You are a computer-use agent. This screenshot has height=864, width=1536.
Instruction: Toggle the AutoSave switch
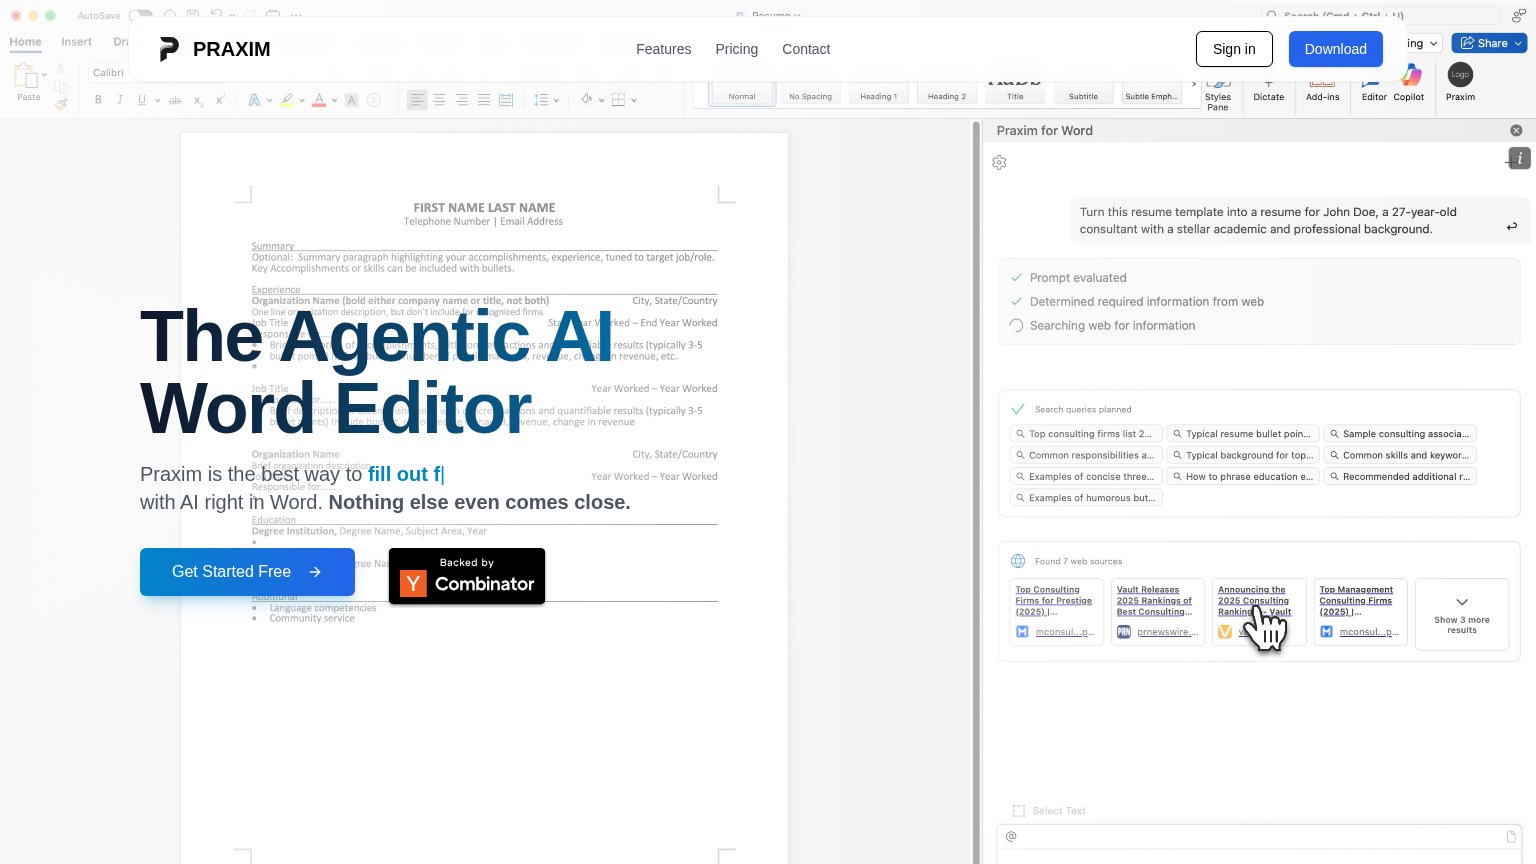pyautogui.click(x=141, y=16)
